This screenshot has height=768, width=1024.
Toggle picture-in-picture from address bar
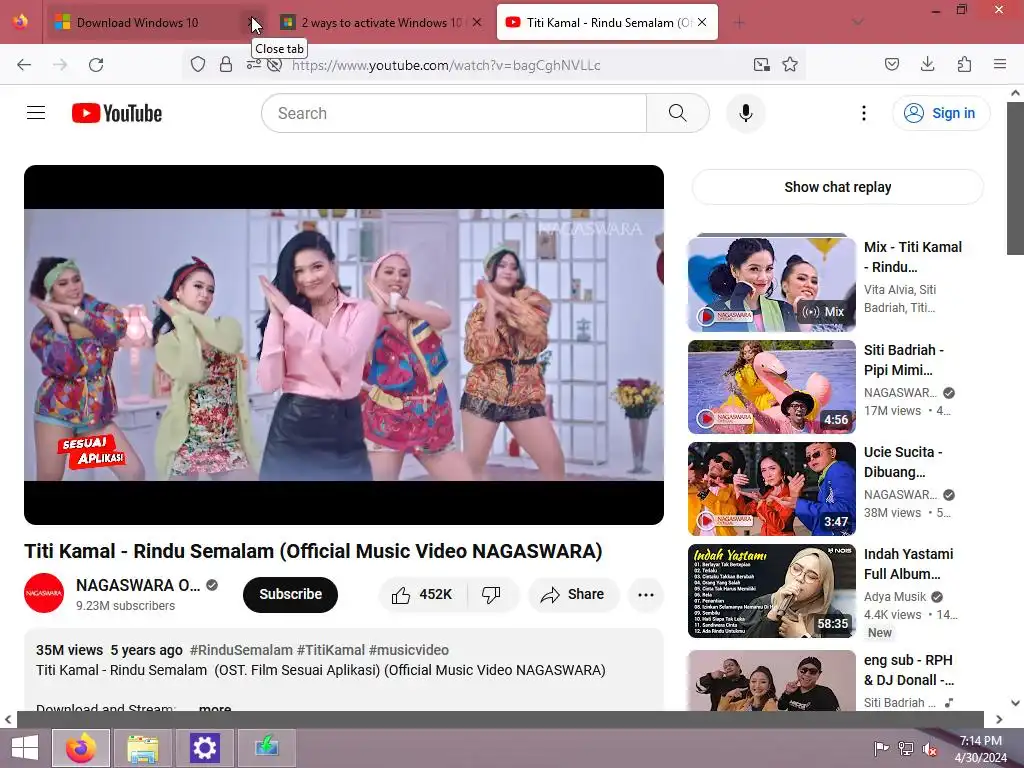761,65
